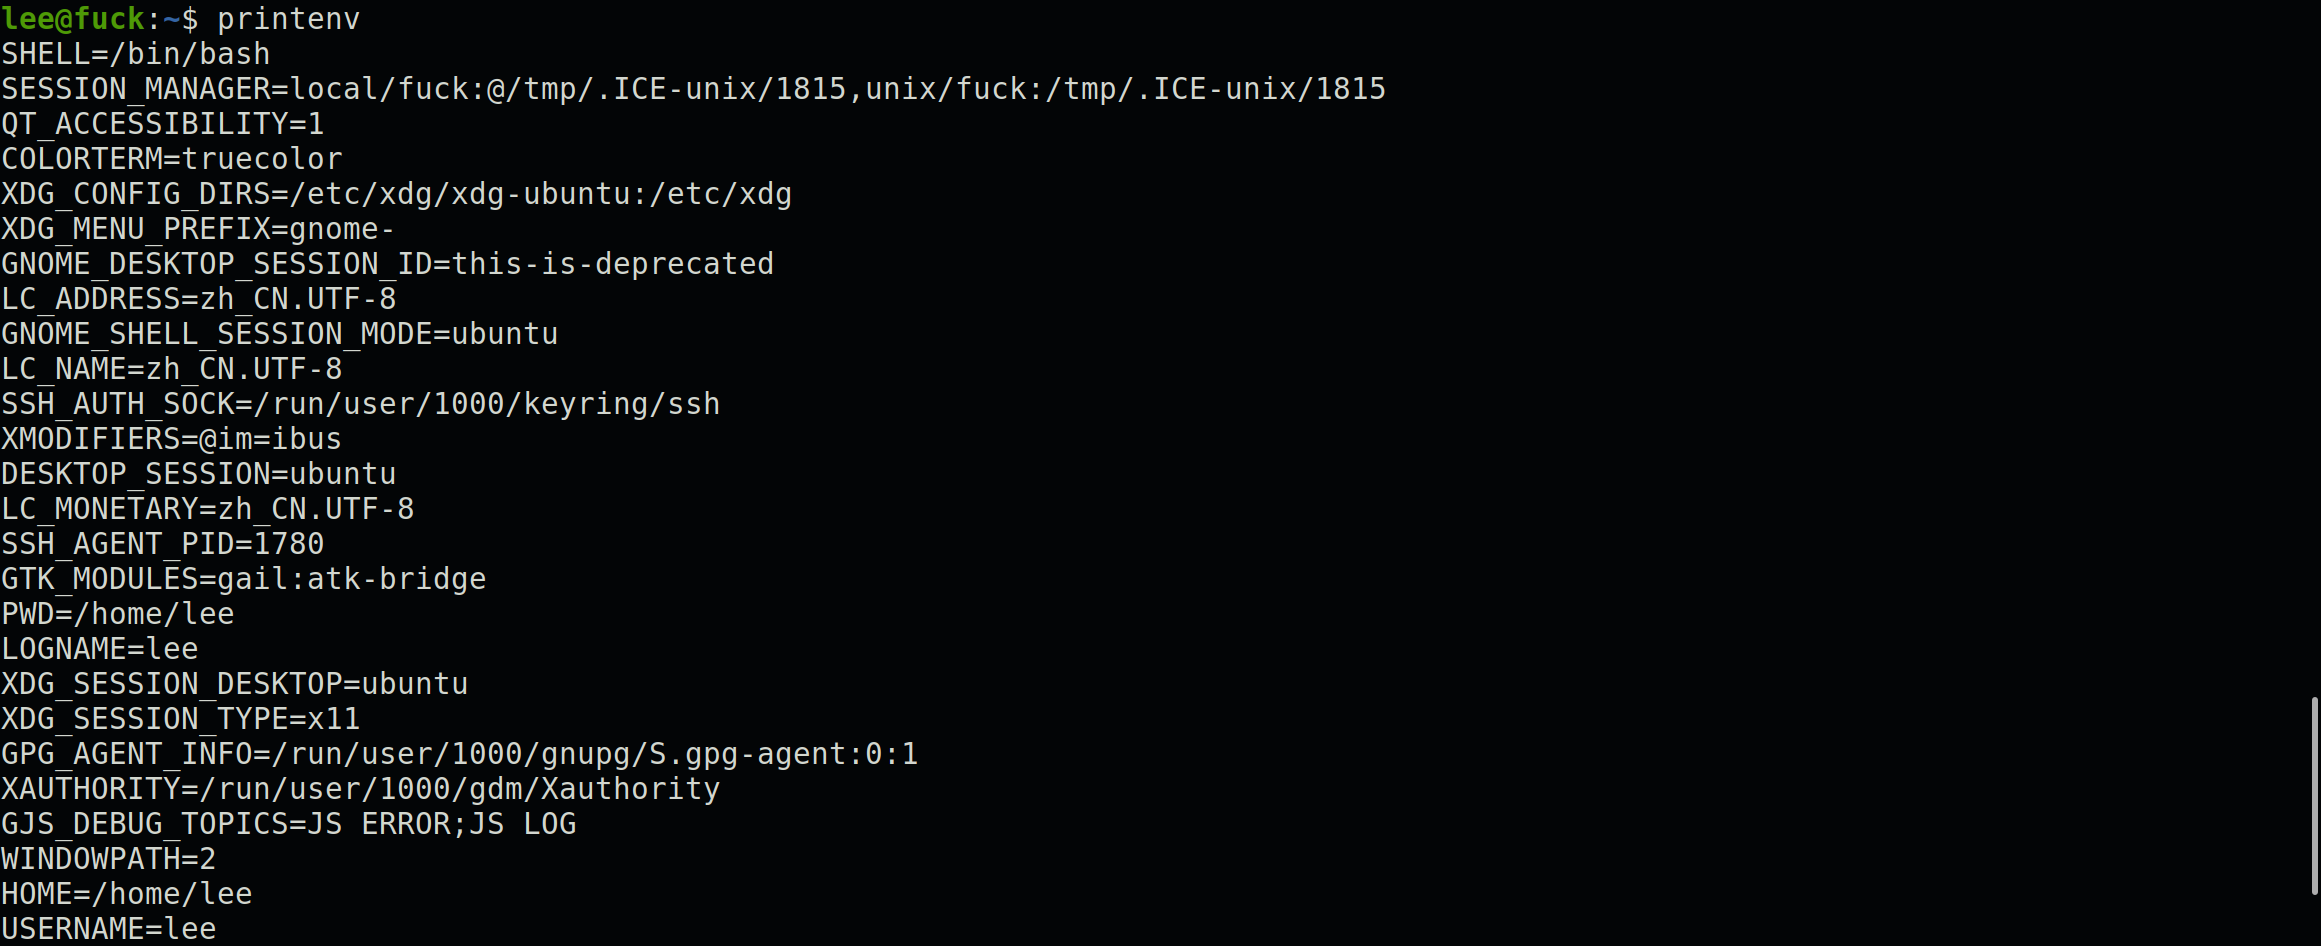Click the printenv command text
Image resolution: width=2321 pixels, height=946 pixels.
[288, 19]
